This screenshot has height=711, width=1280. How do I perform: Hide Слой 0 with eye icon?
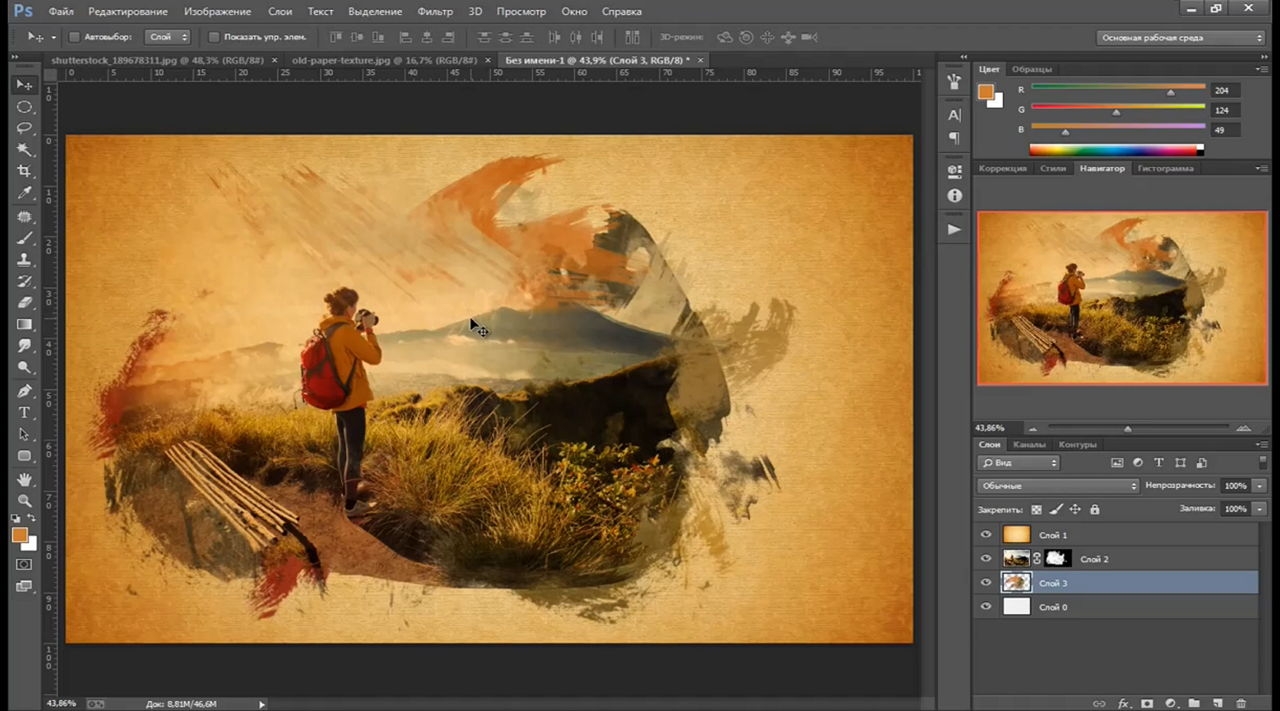click(987, 607)
